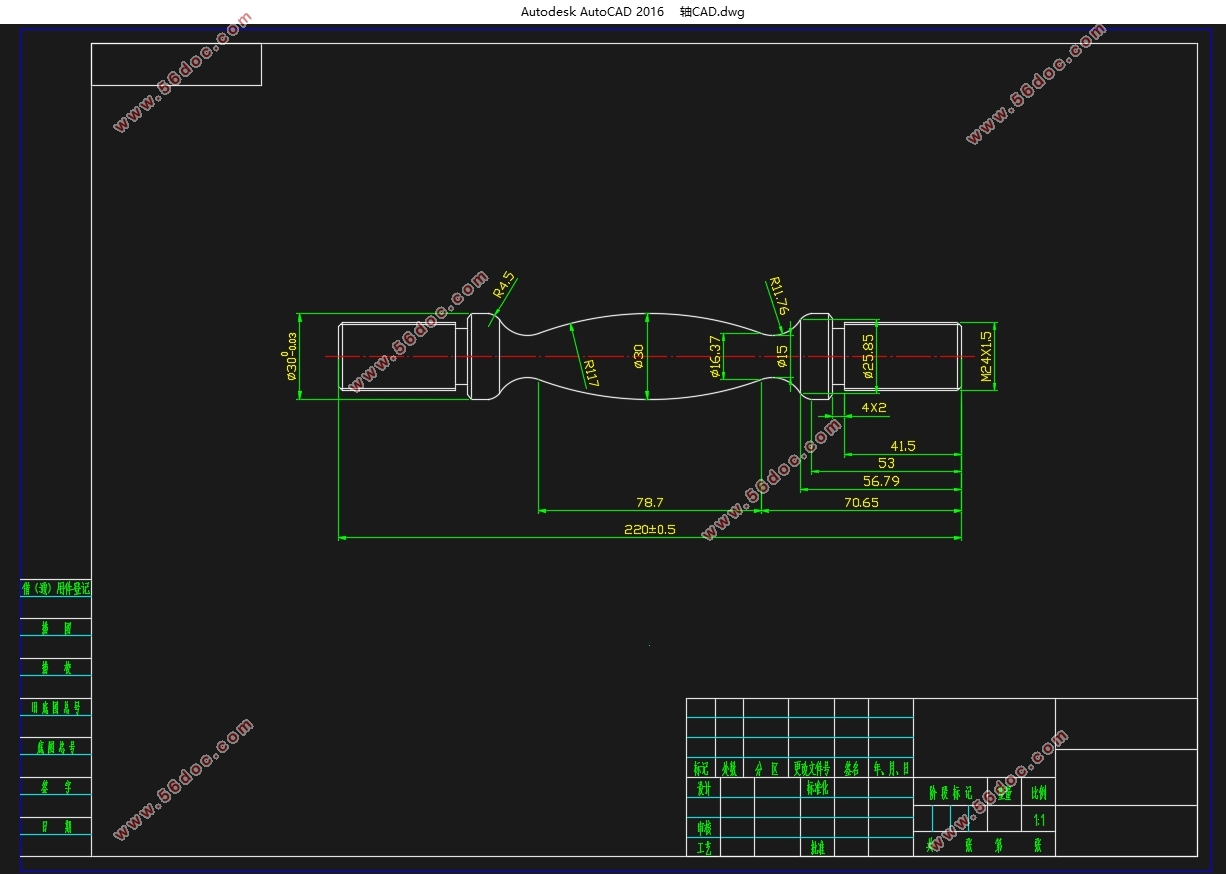1226x874 pixels.
Task: Select the 旧底图总号 side label
Action: click(56, 708)
